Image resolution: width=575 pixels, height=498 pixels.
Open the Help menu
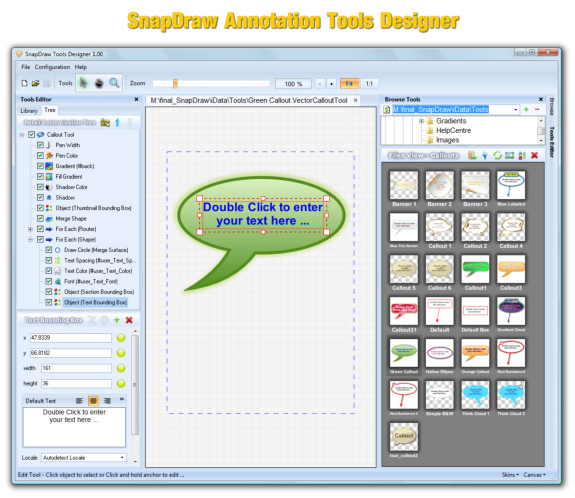click(x=81, y=67)
